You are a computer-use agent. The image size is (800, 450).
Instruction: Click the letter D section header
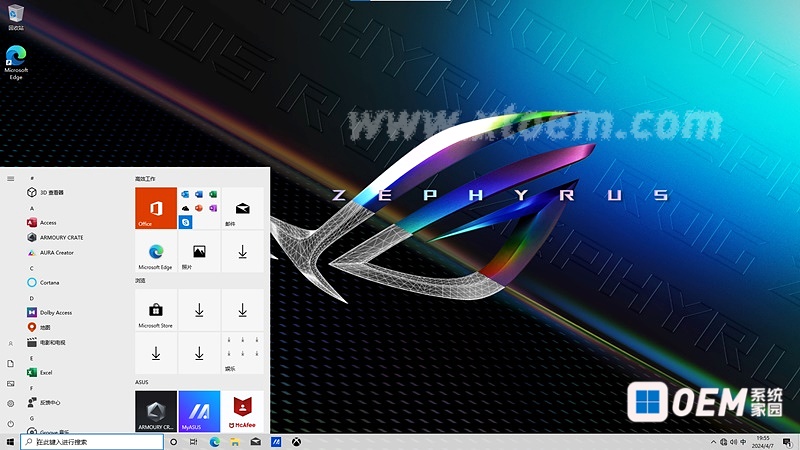[x=32, y=298]
